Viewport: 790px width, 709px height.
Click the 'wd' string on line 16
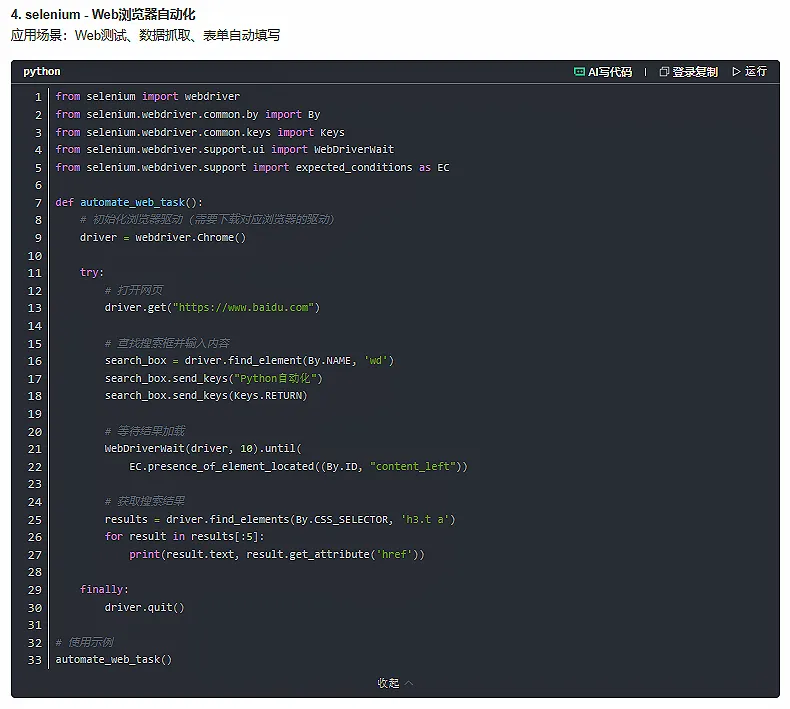coord(376,360)
